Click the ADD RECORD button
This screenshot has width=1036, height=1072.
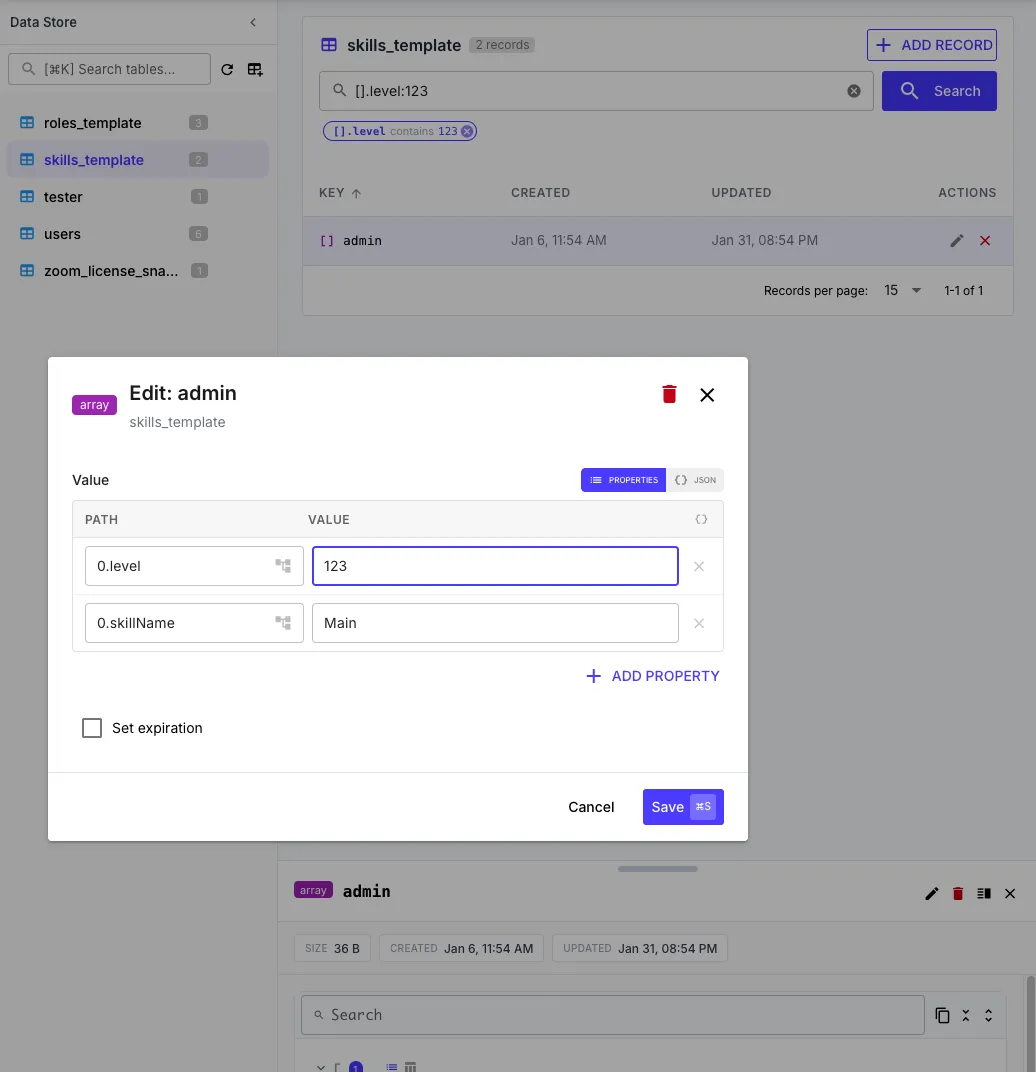(x=931, y=45)
